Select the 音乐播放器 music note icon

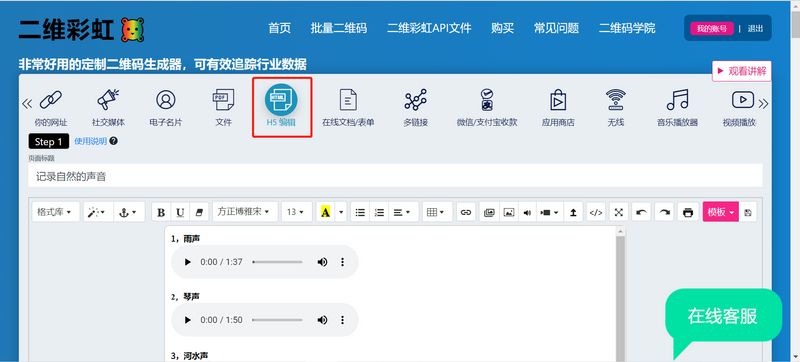click(x=678, y=100)
